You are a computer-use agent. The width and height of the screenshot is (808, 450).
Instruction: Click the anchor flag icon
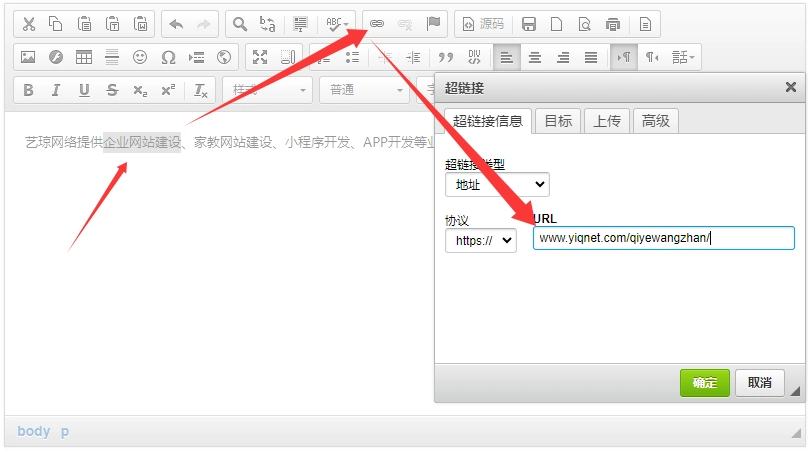coord(433,23)
